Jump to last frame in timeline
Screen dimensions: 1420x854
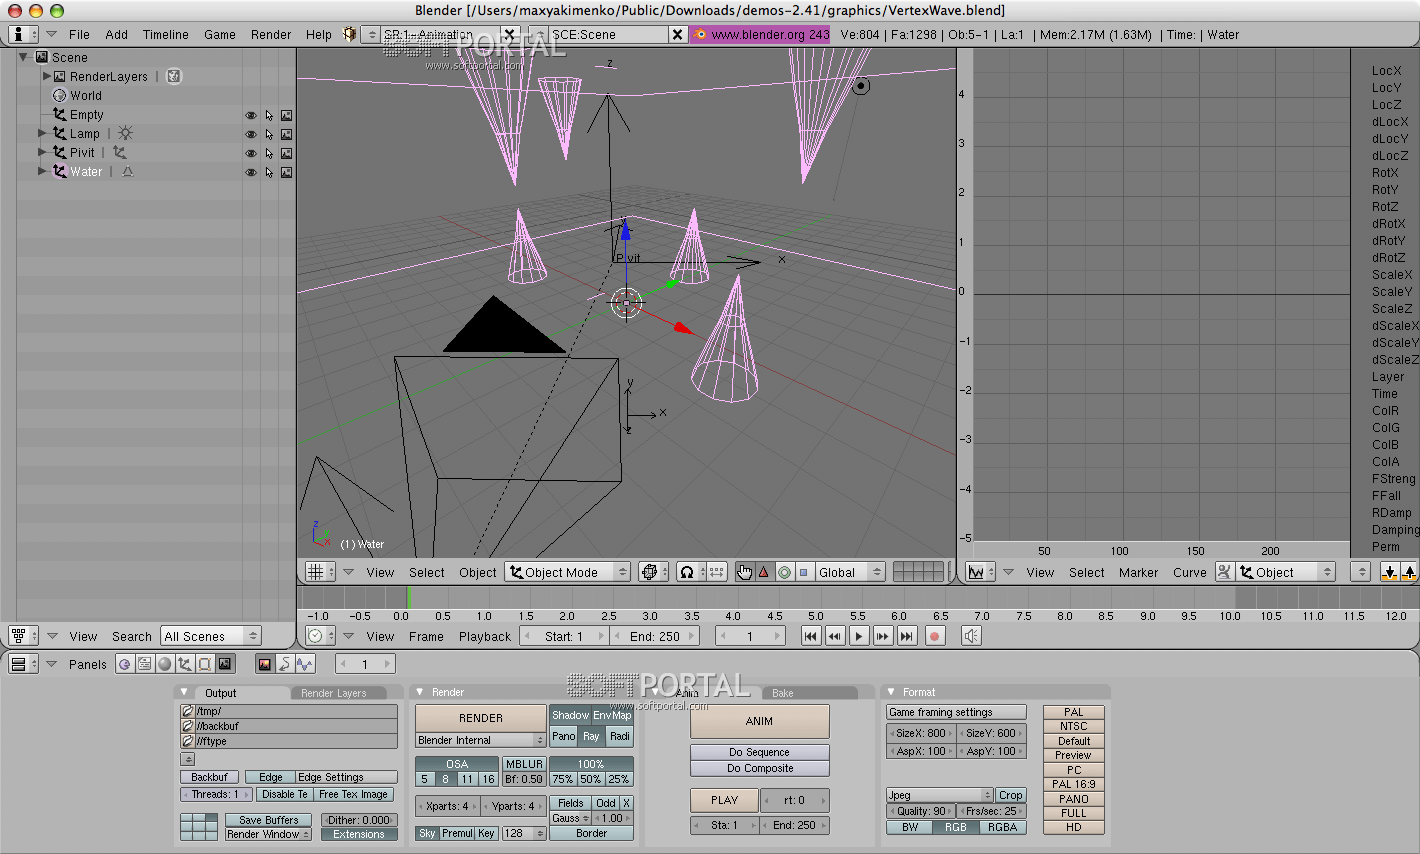pyautogui.click(x=907, y=636)
